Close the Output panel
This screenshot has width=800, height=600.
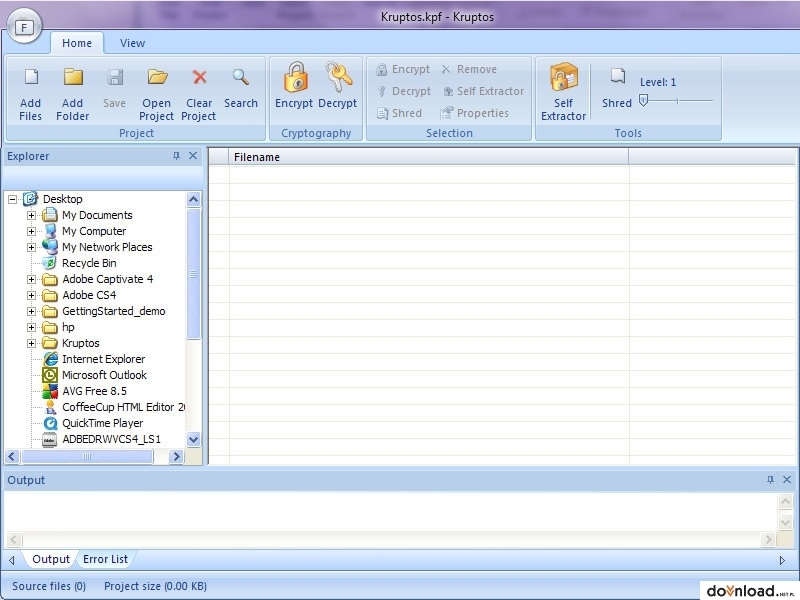pyautogui.click(x=787, y=480)
